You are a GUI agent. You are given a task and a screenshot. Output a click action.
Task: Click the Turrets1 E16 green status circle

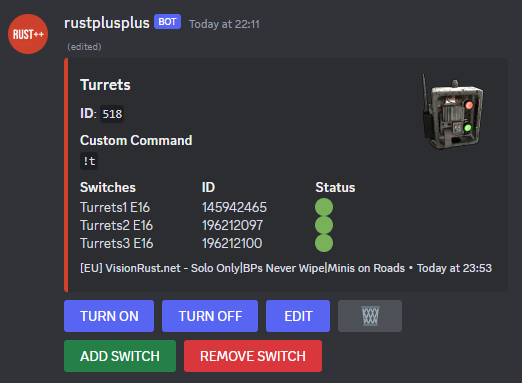click(324, 207)
